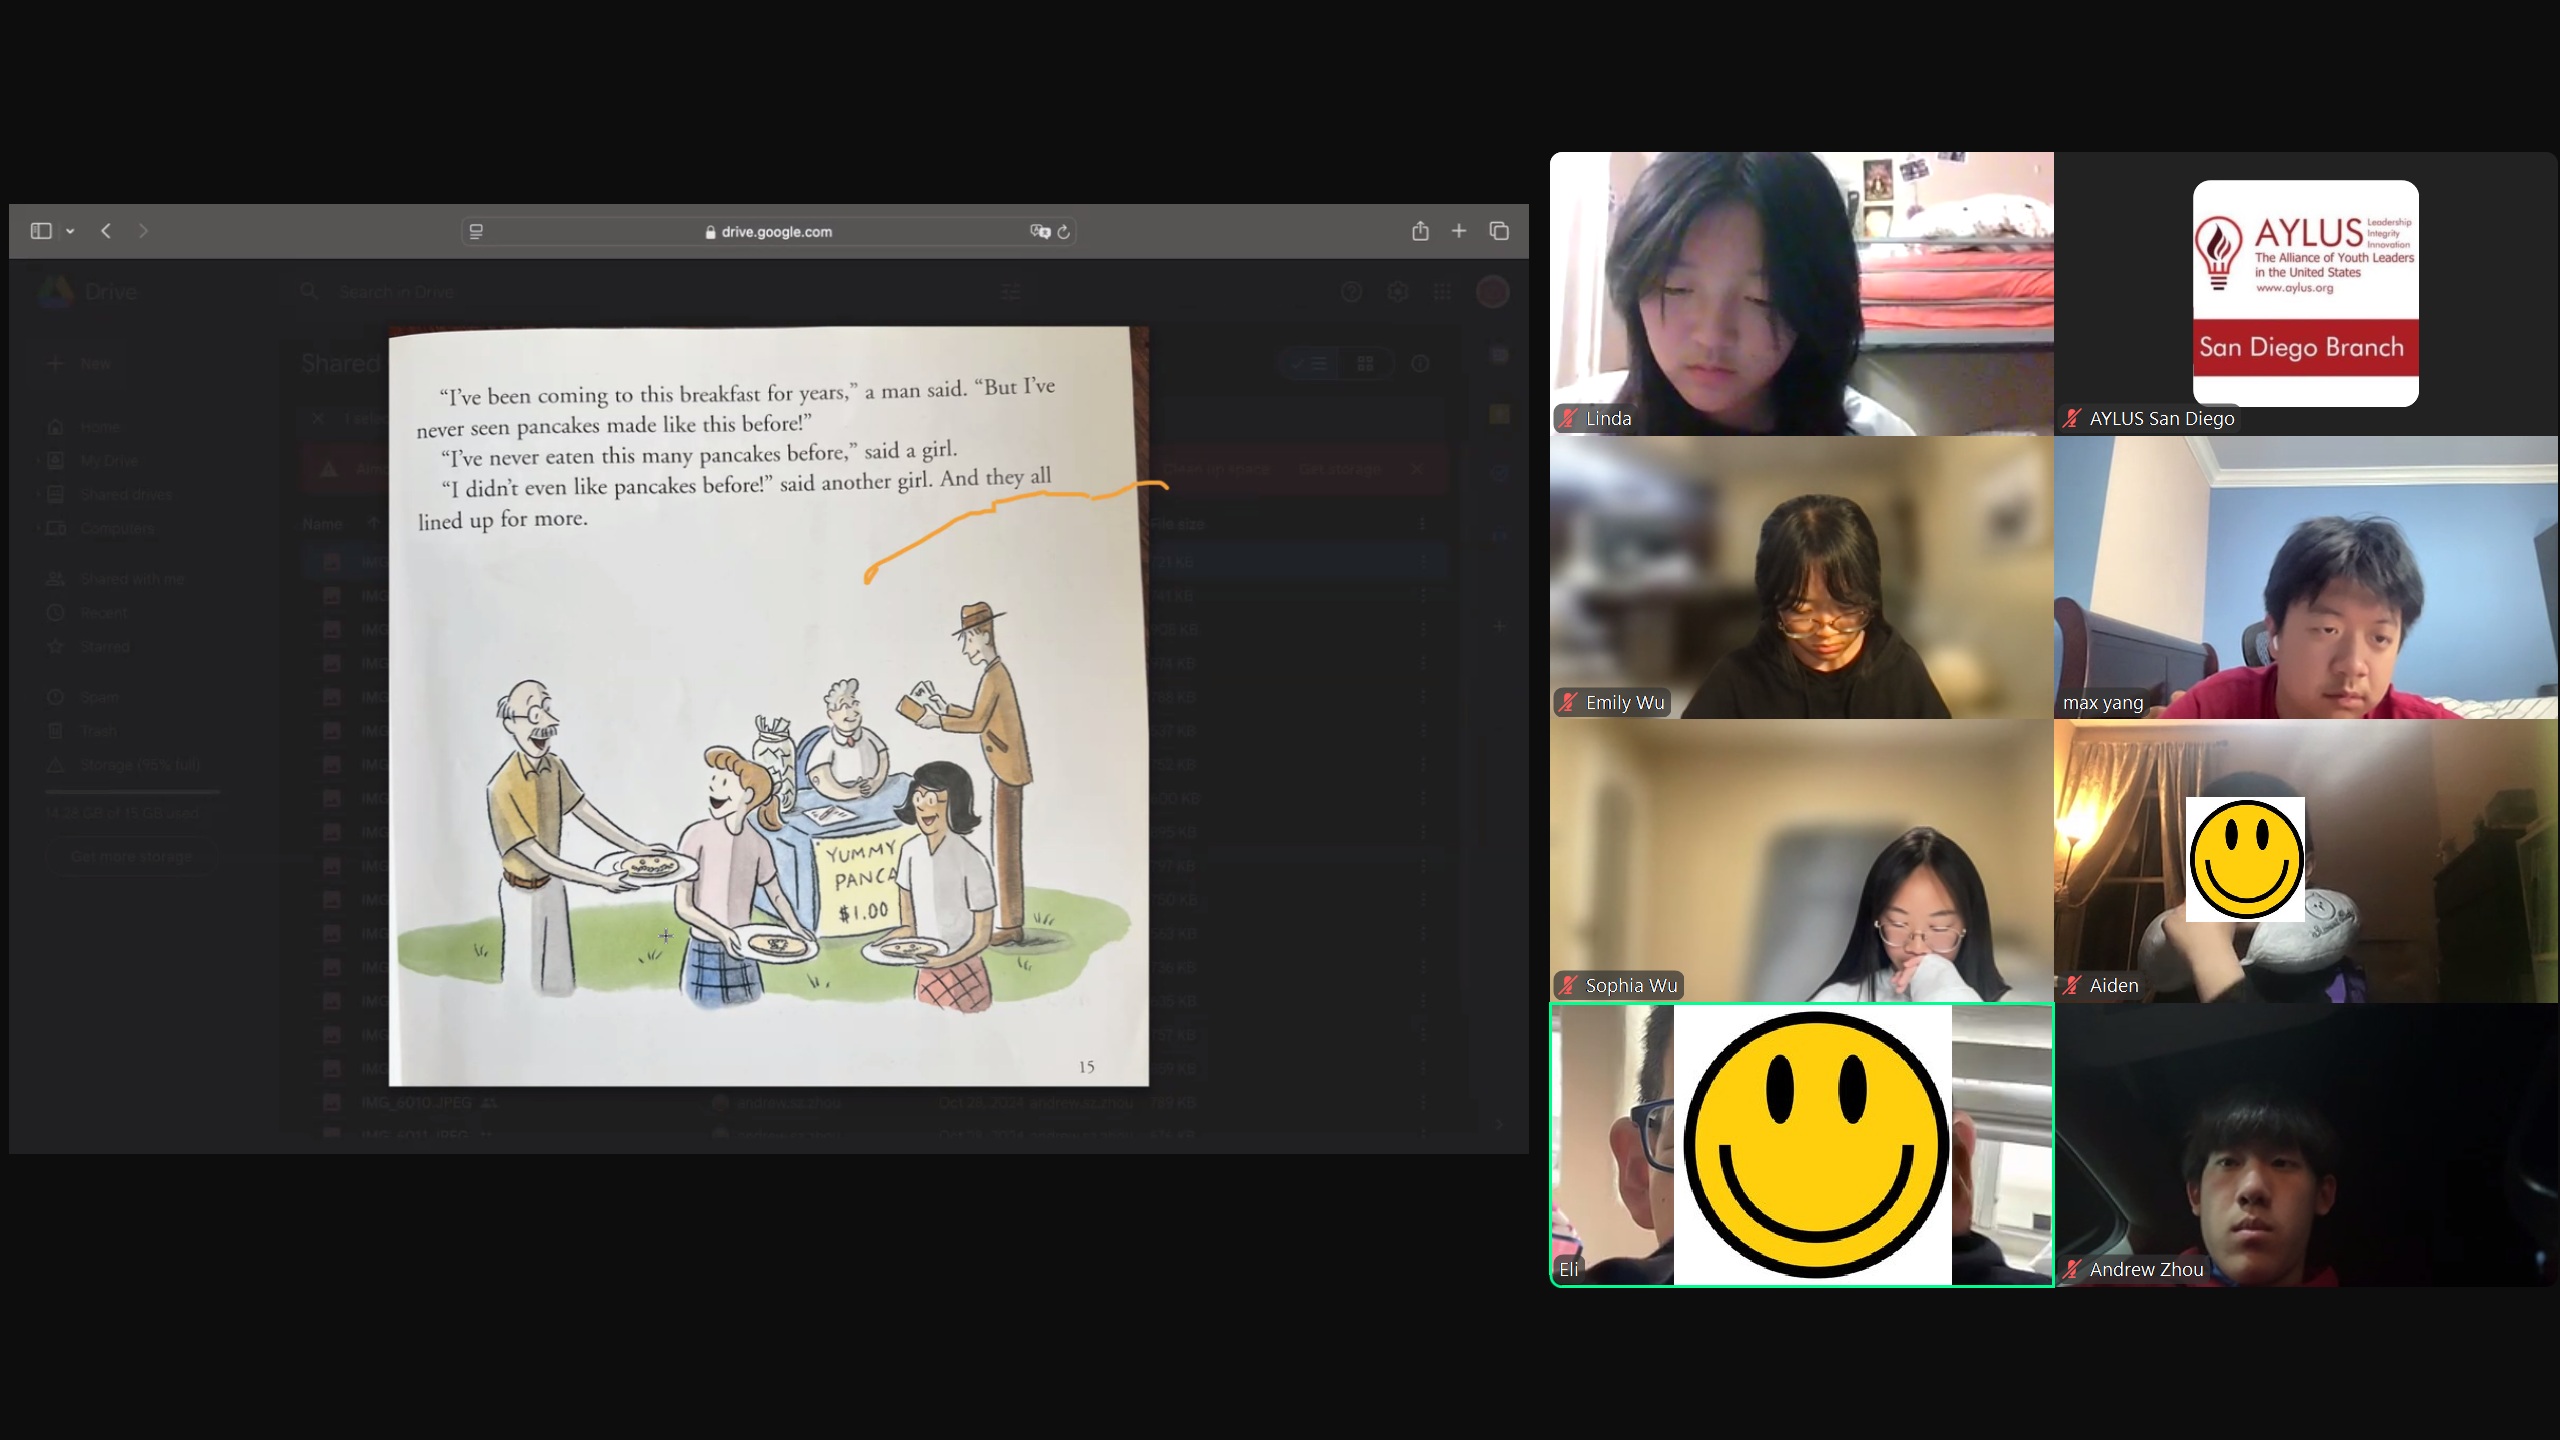The width and height of the screenshot is (2560, 1440).
Task: Open Tasks in Drive side panel
Action: 1499,474
